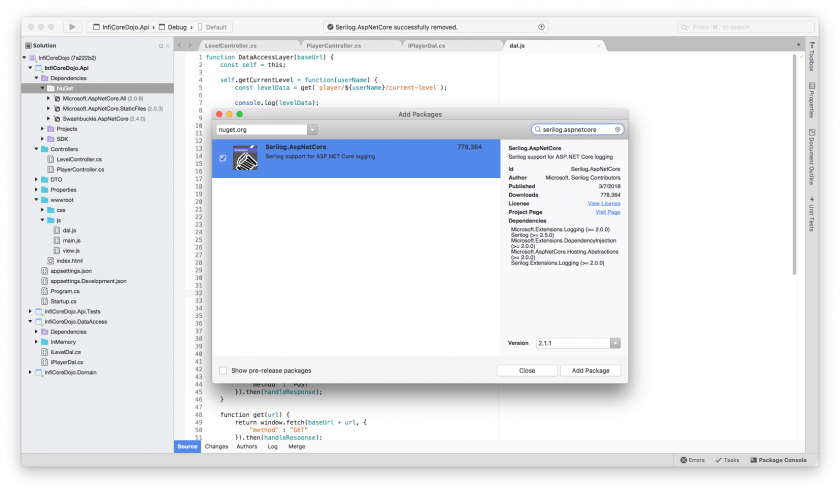Click the Add Package button
Screen dimensions: 840x492
coord(590,370)
